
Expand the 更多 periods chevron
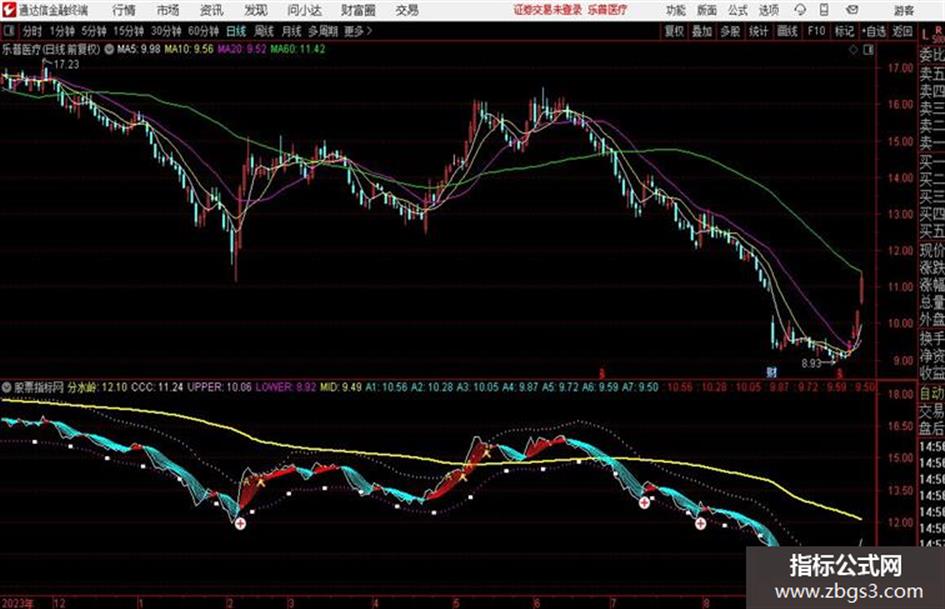(359, 31)
